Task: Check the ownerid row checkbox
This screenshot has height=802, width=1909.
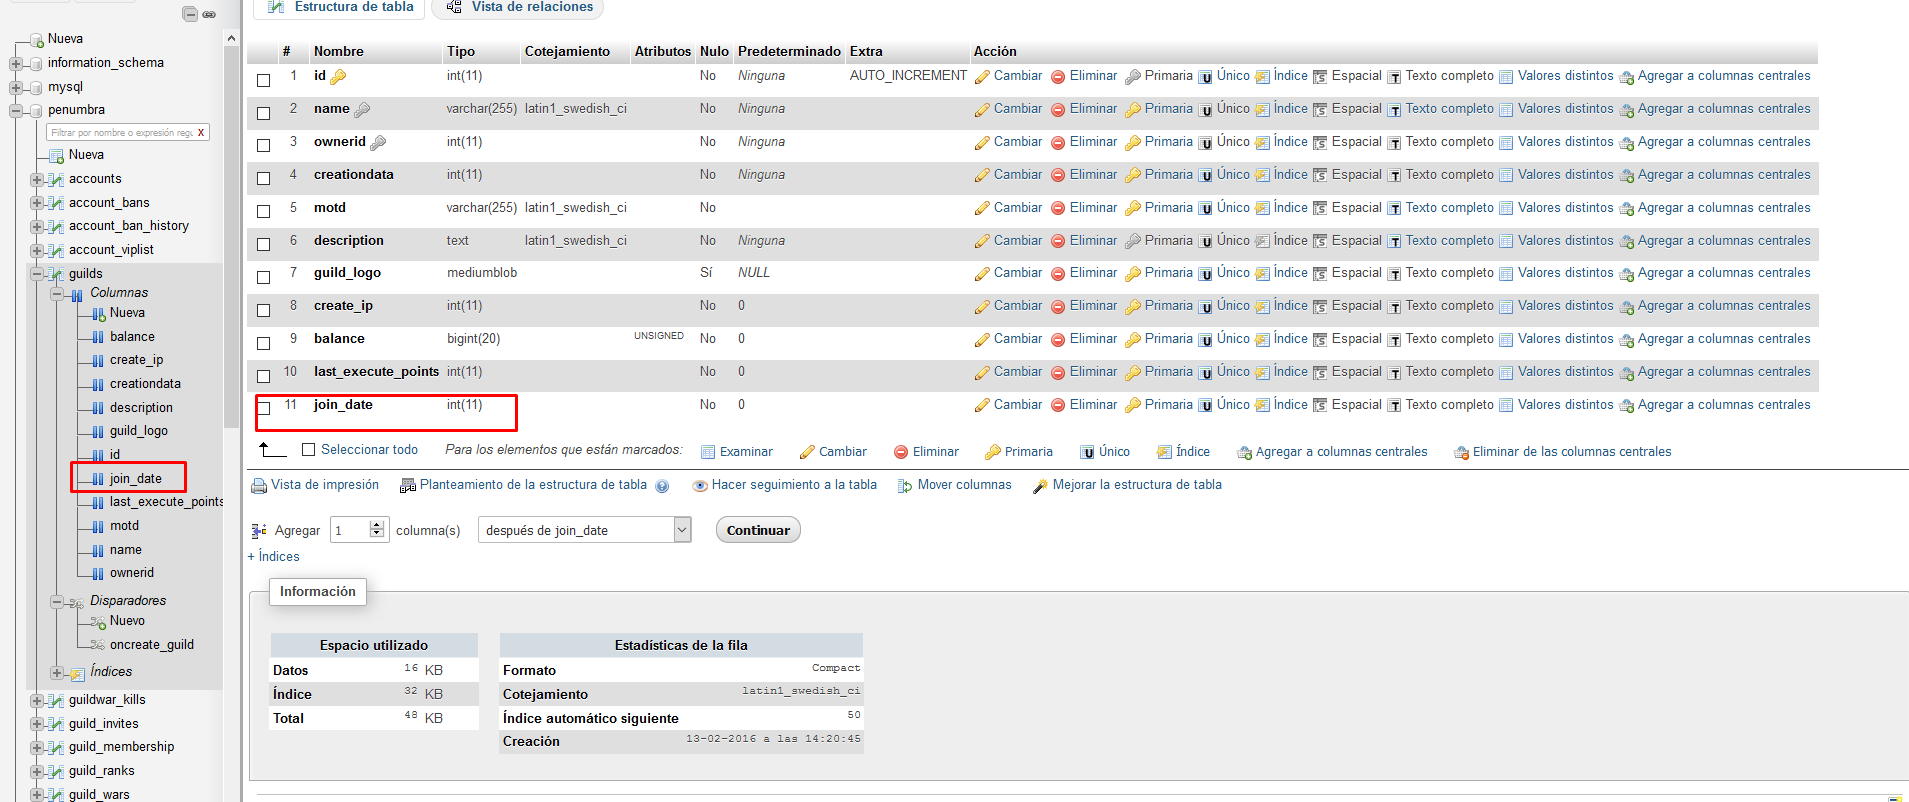Action: [x=264, y=145]
